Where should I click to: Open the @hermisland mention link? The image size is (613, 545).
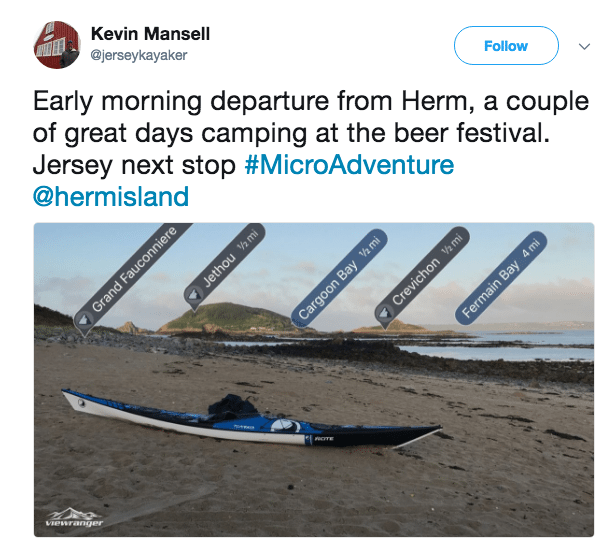click(x=111, y=197)
